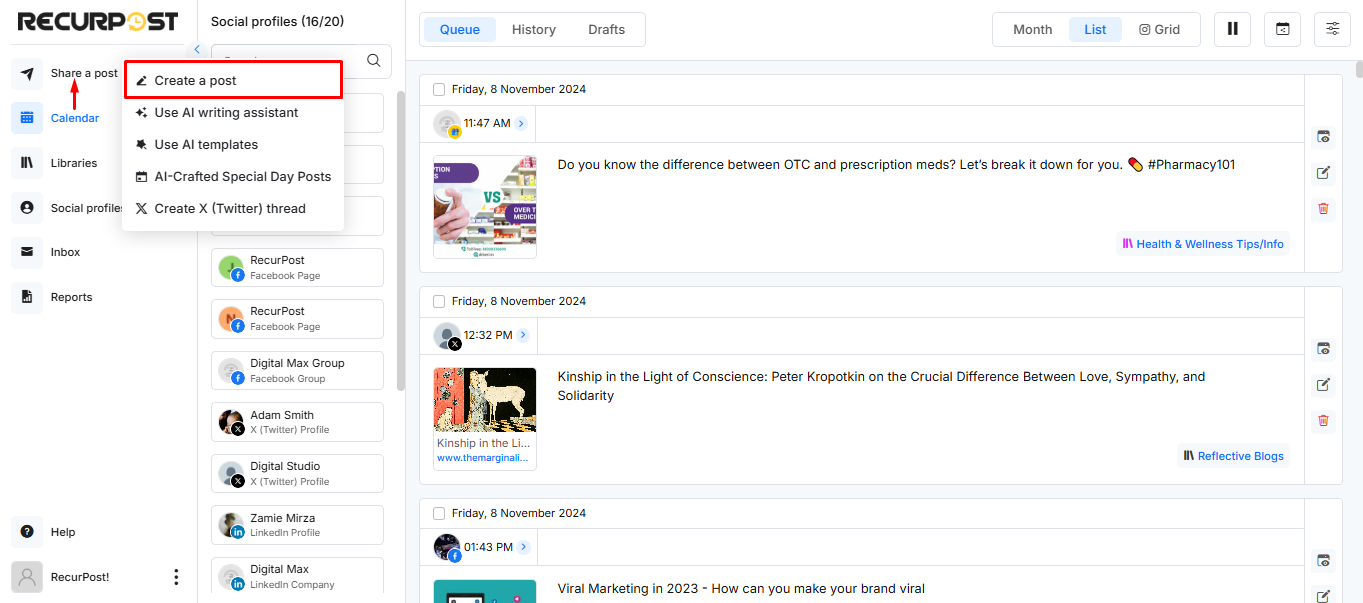The width and height of the screenshot is (1363, 603).
Task: Select the RecurPost Facebook Page with green avatar
Action: (x=297, y=267)
